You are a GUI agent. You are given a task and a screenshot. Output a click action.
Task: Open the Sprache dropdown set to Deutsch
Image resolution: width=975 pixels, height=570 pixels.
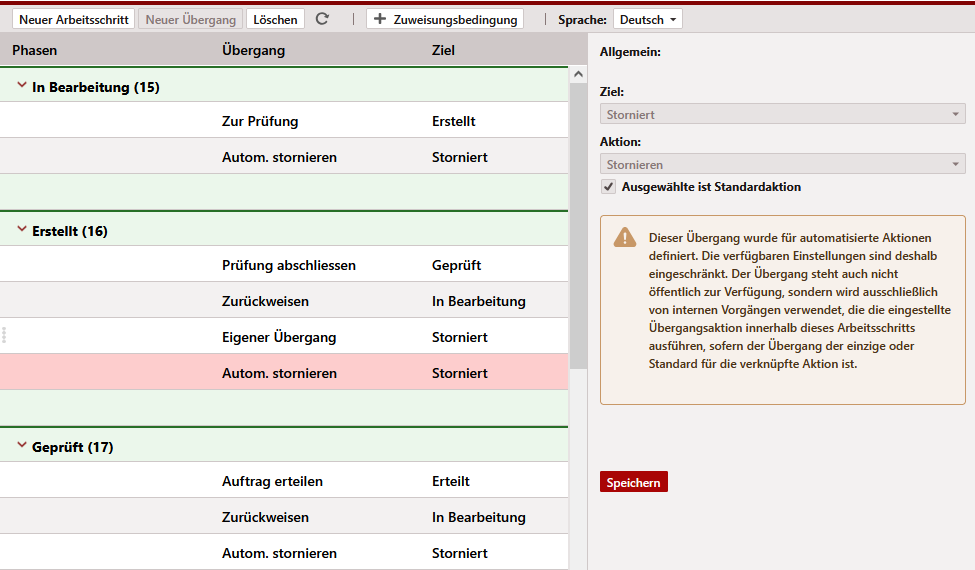coord(648,19)
